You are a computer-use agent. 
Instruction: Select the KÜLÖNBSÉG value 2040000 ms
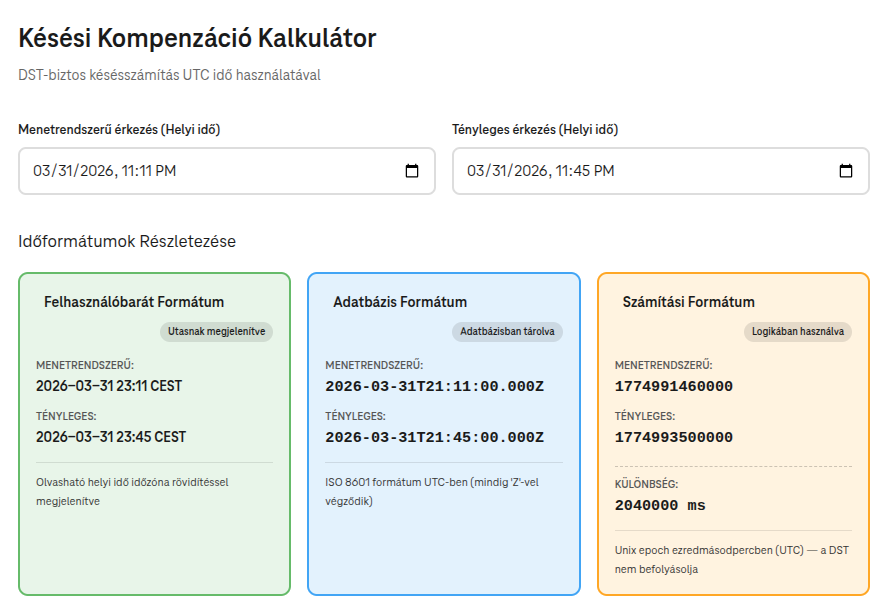click(660, 506)
